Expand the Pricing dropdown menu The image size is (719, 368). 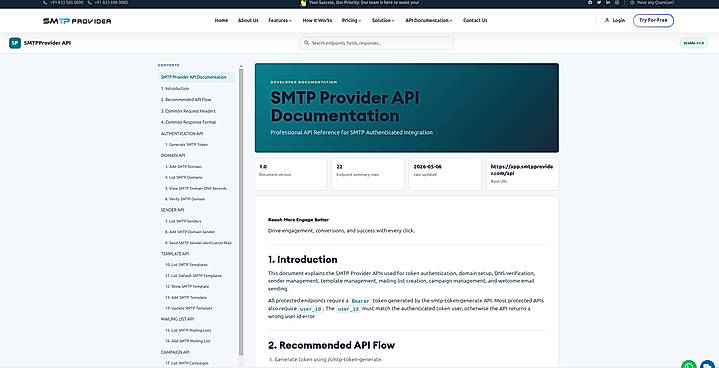(x=351, y=21)
